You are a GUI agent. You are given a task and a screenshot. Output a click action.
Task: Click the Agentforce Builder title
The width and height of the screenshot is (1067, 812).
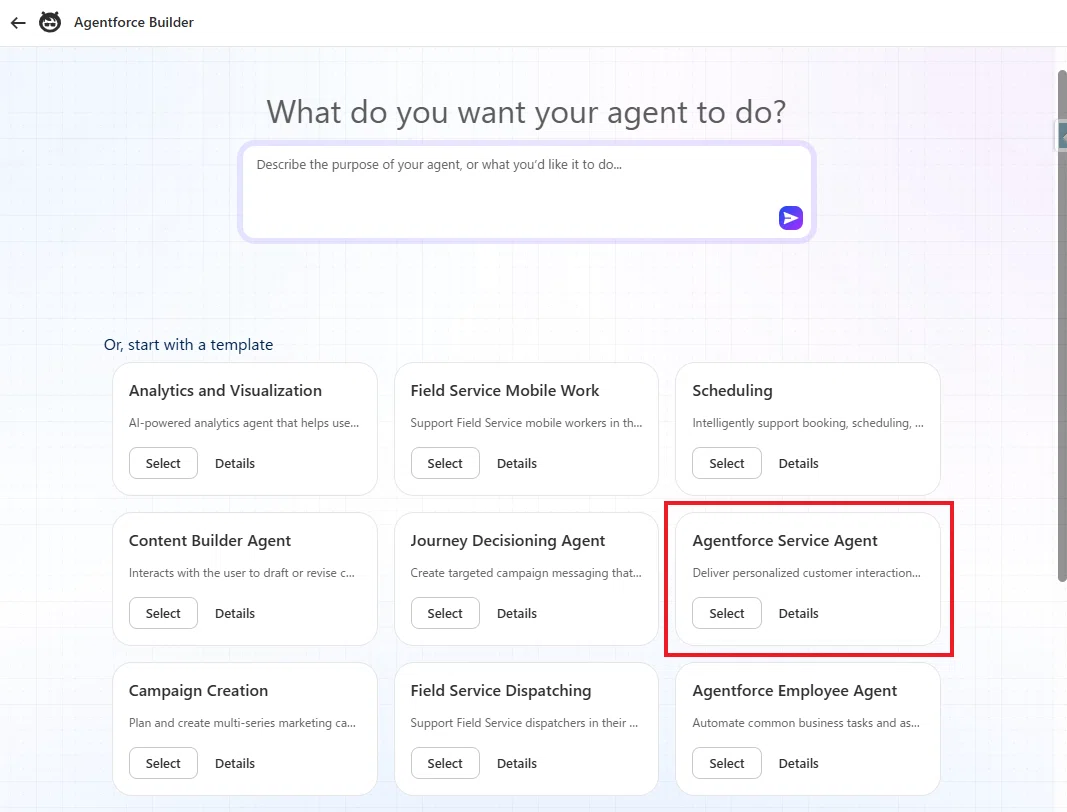pyautogui.click(x=134, y=22)
